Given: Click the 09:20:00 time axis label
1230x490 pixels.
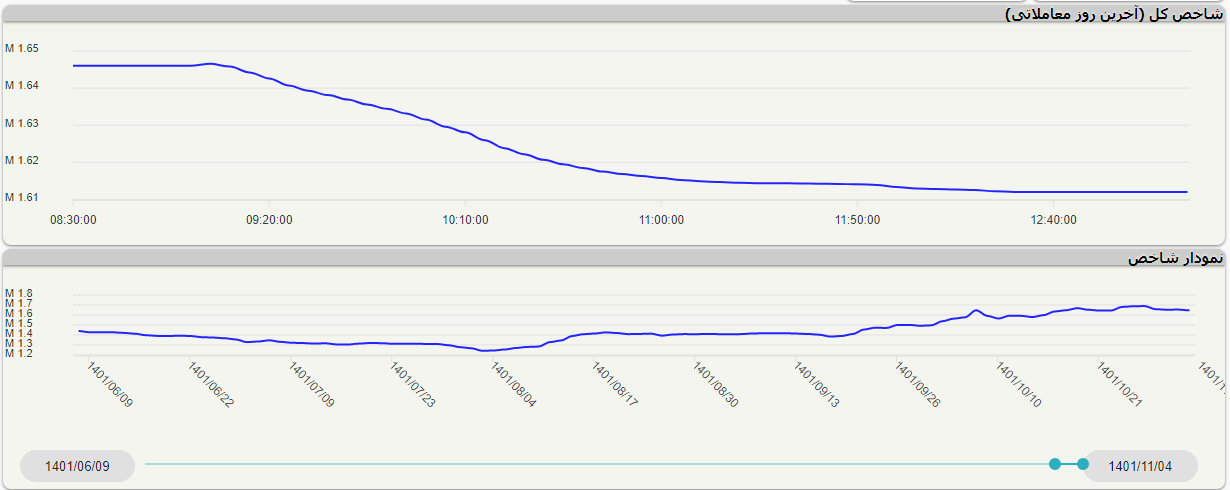Looking at the screenshot, I should coord(269,220).
